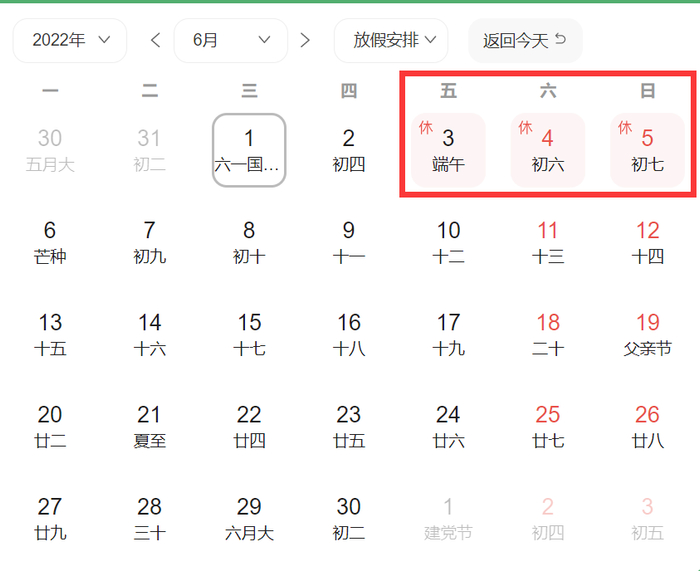Screen dimensions: 700x571
Task: Choose June 10 十二 Friday
Action: [x=448, y=242]
